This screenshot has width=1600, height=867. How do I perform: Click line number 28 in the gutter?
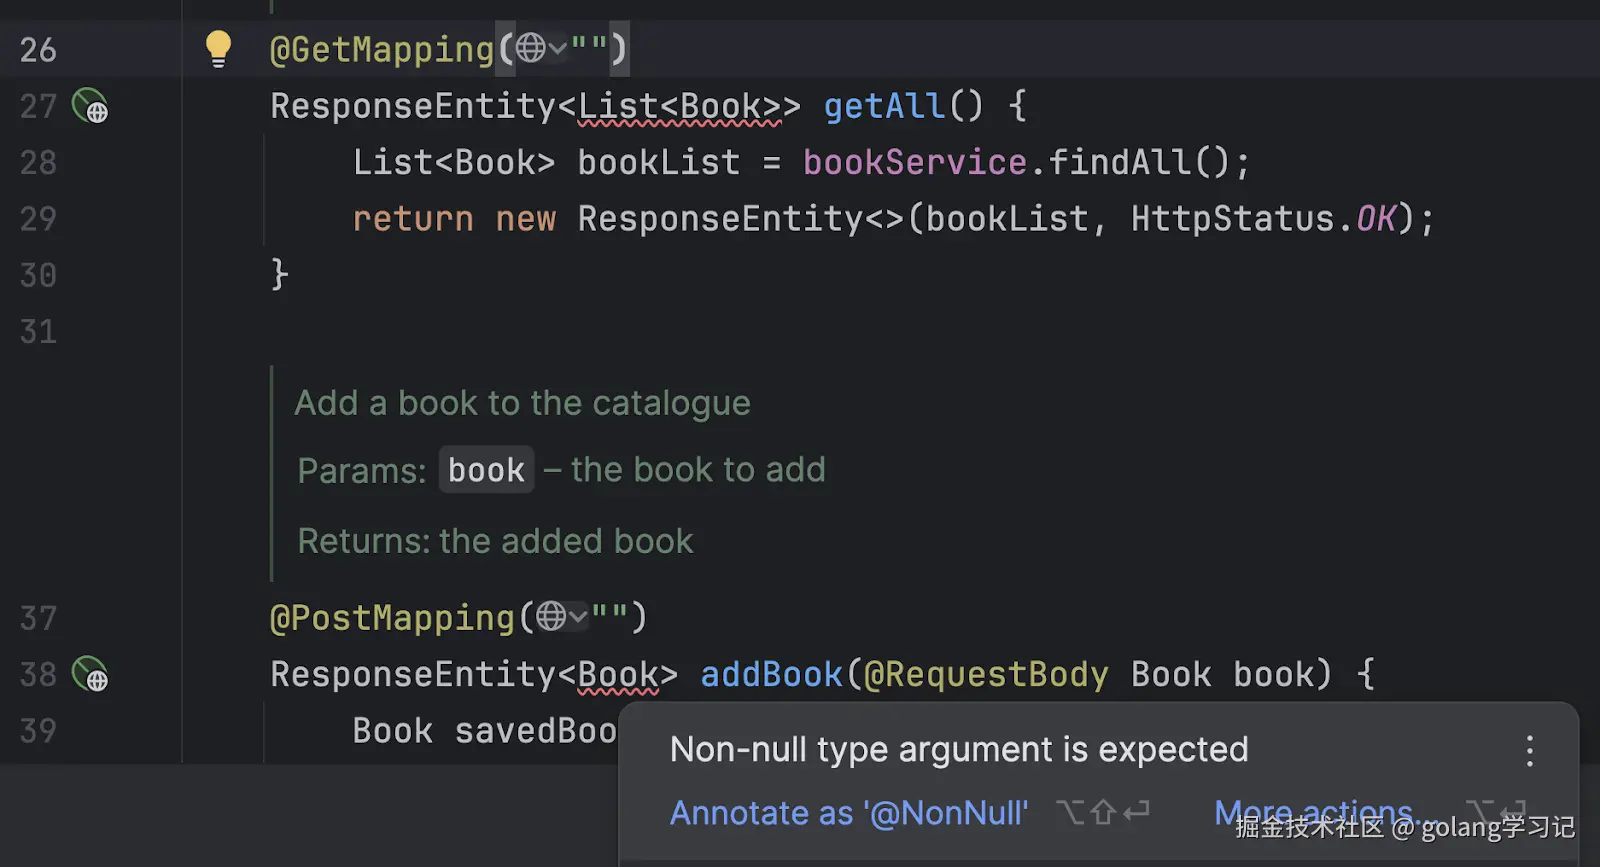pyautogui.click(x=38, y=163)
